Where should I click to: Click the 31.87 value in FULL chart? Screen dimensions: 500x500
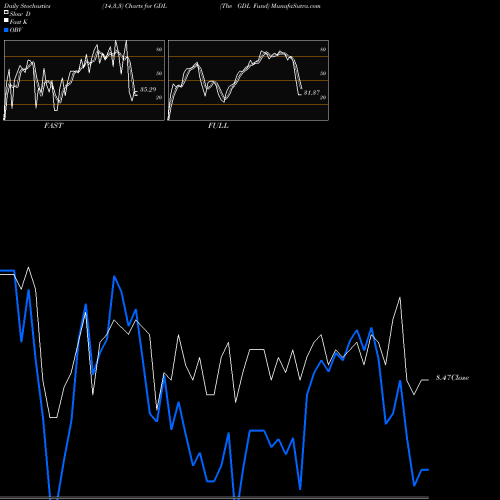(x=312, y=92)
